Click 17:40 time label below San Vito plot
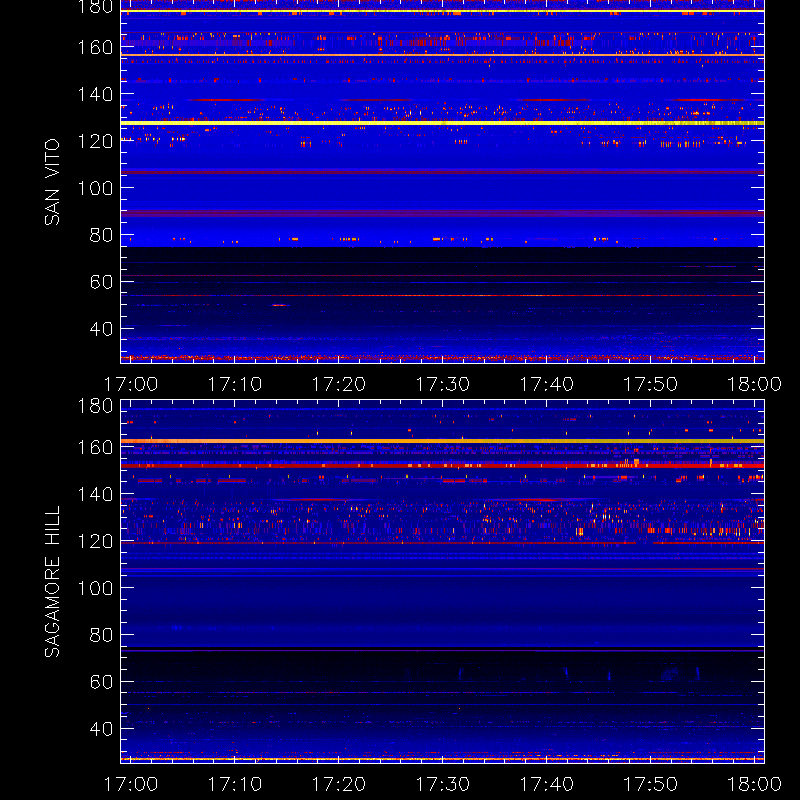The height and width of the screenshot is (800, 800). tap(546, 384)
